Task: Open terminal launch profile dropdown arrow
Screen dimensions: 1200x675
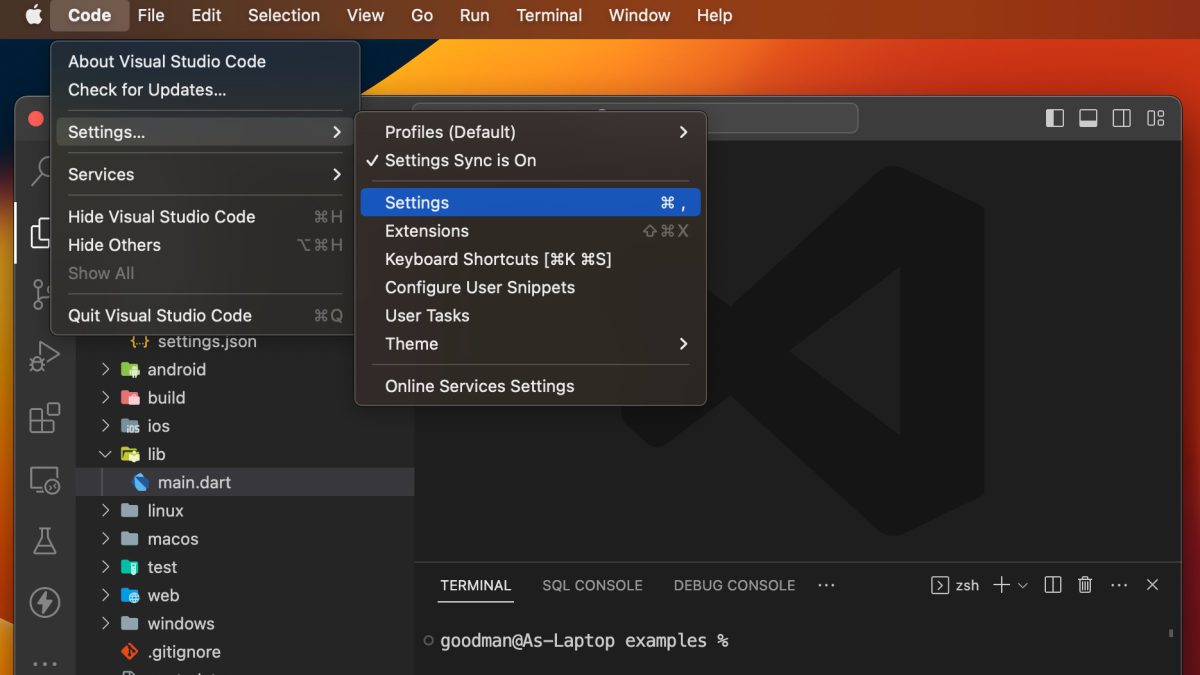Action: pyautogui.click(x=1022, y=585)
